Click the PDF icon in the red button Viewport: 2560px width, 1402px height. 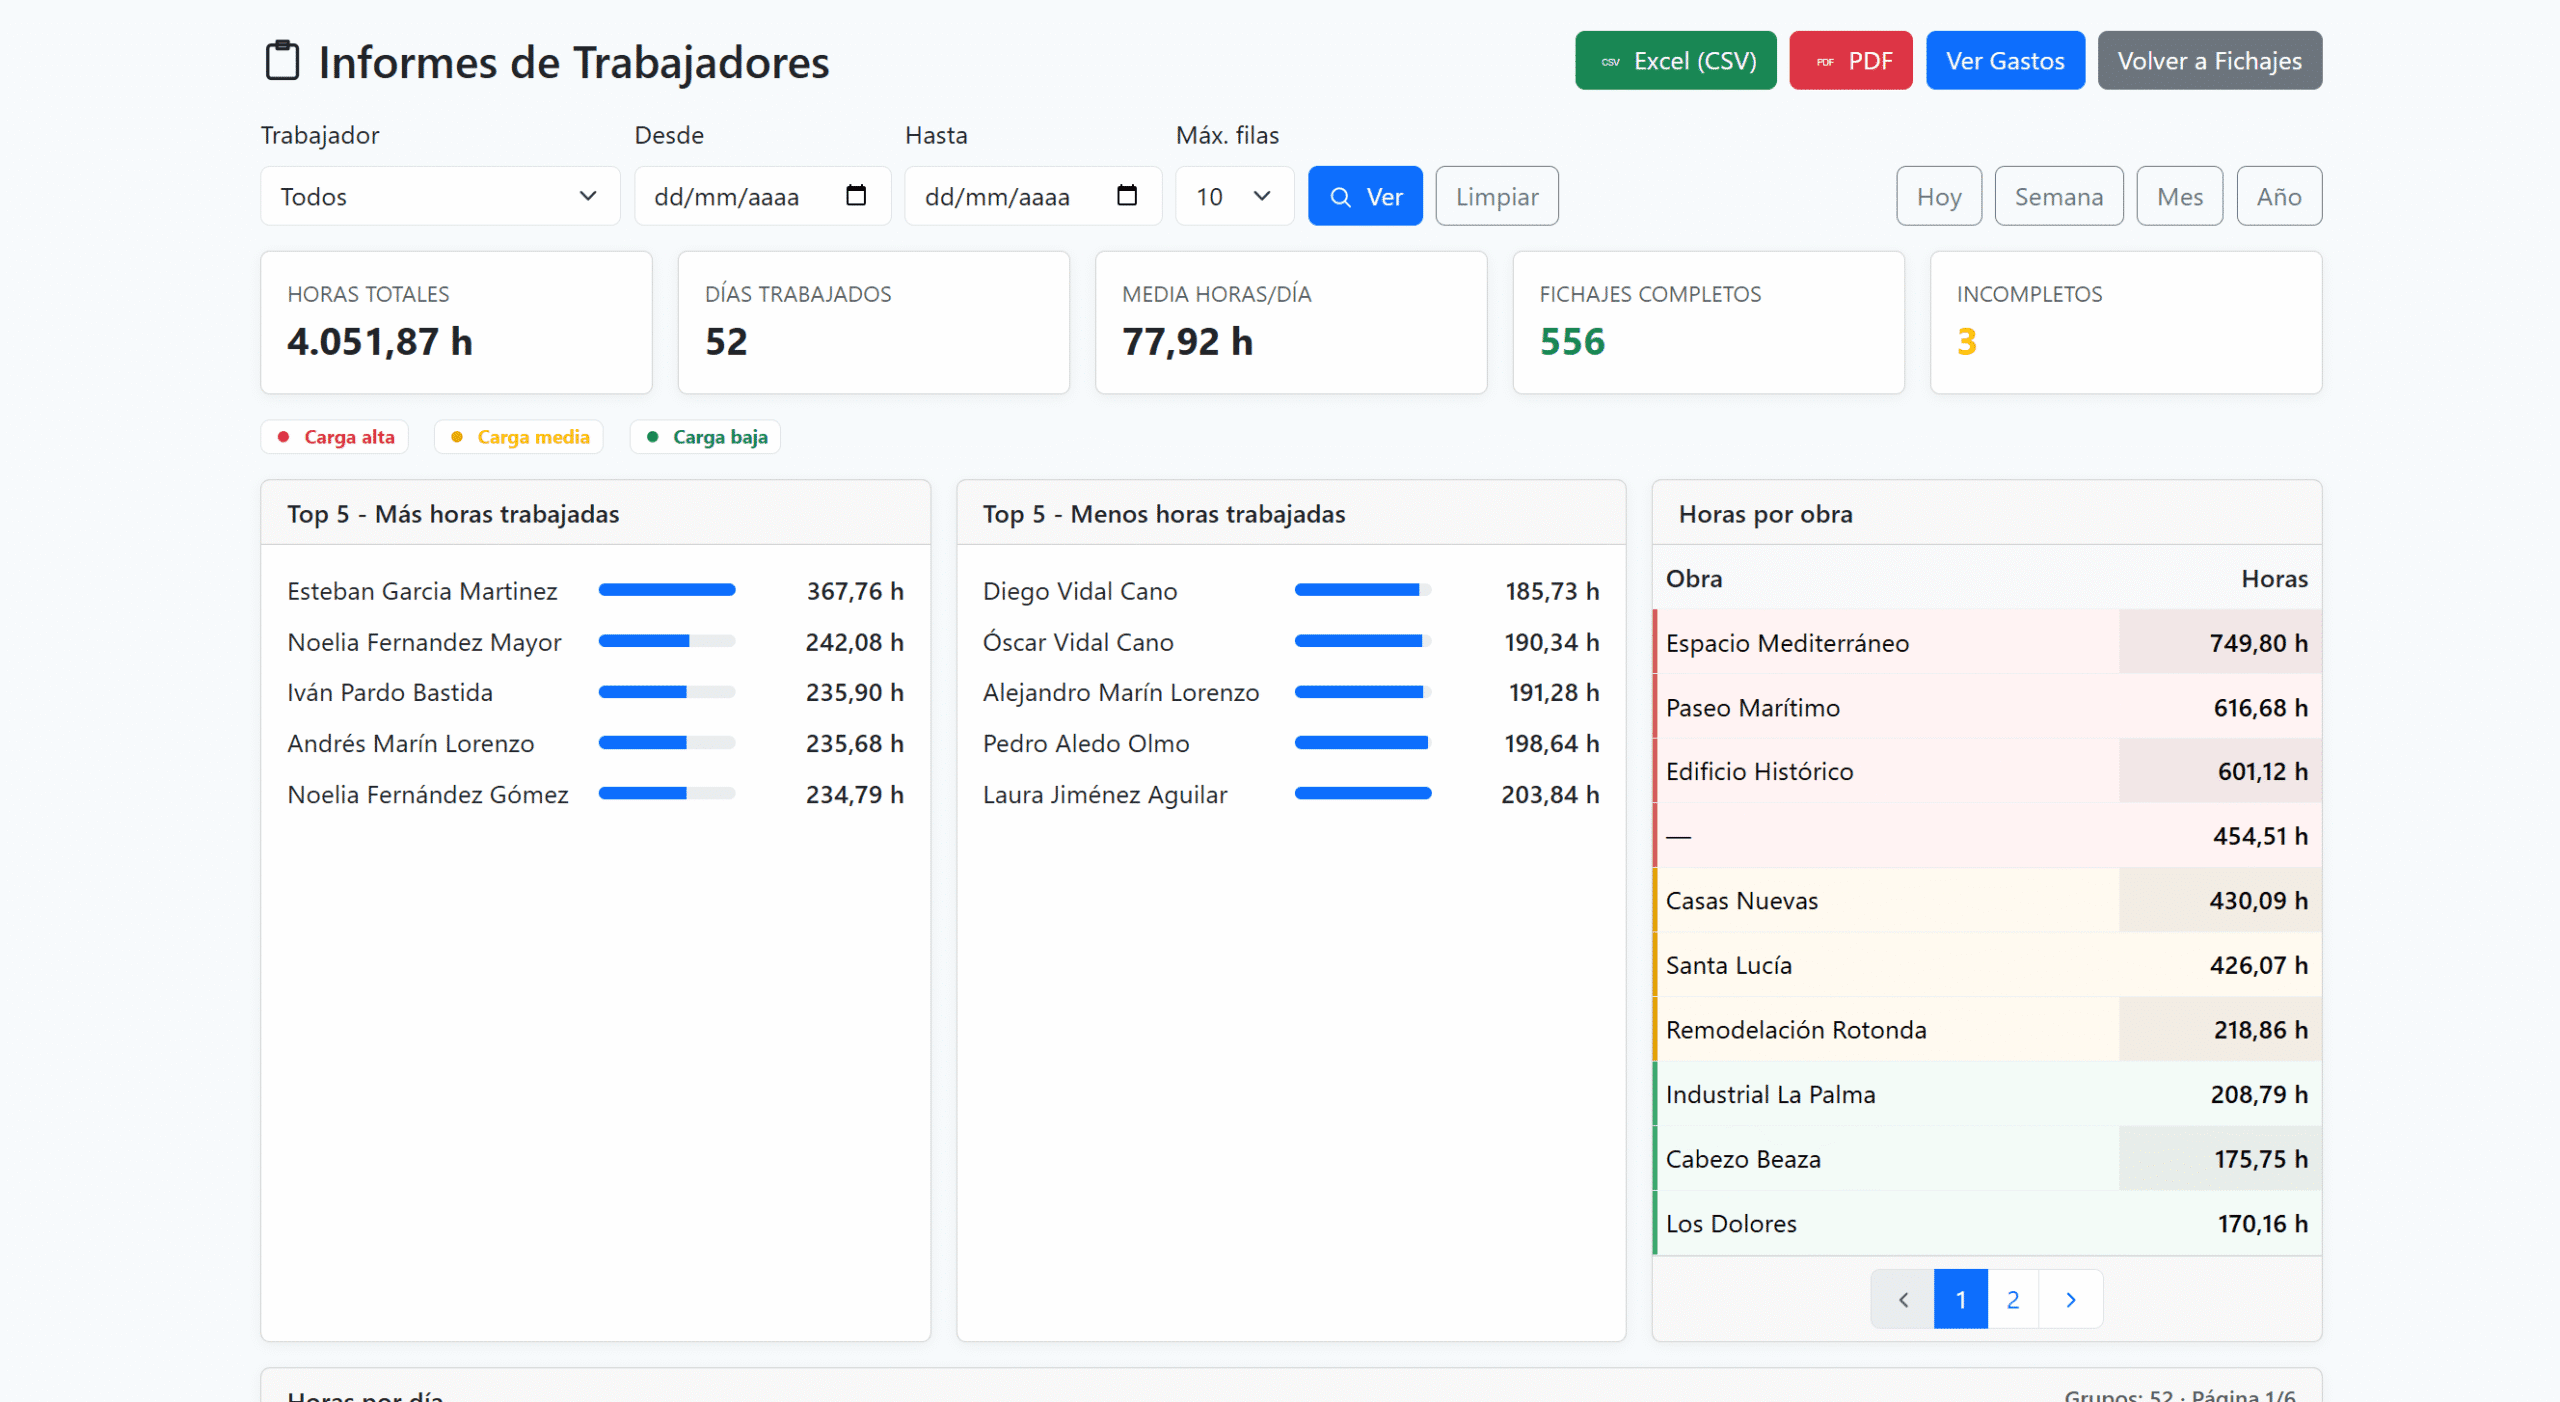1825,62
